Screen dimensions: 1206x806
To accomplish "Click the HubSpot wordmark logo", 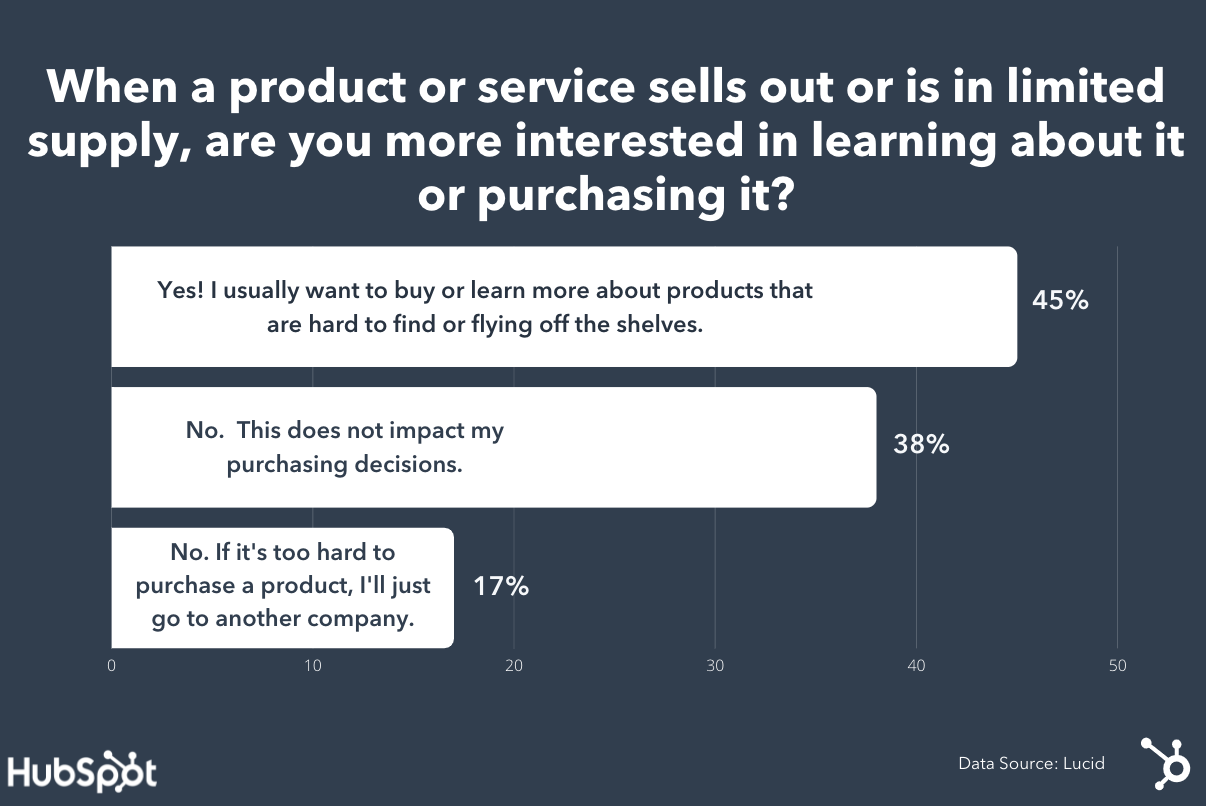I will point(82,772).
